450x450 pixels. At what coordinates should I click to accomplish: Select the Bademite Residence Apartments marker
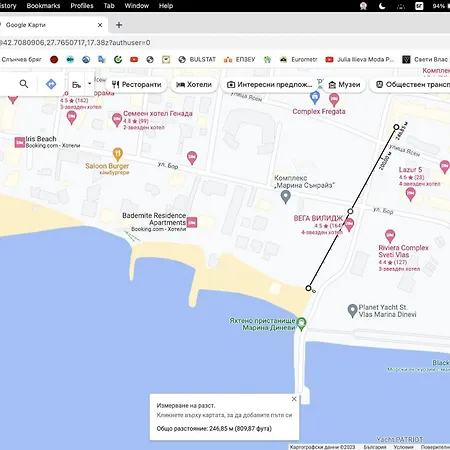pyautogui.click(x=192, y=222)
